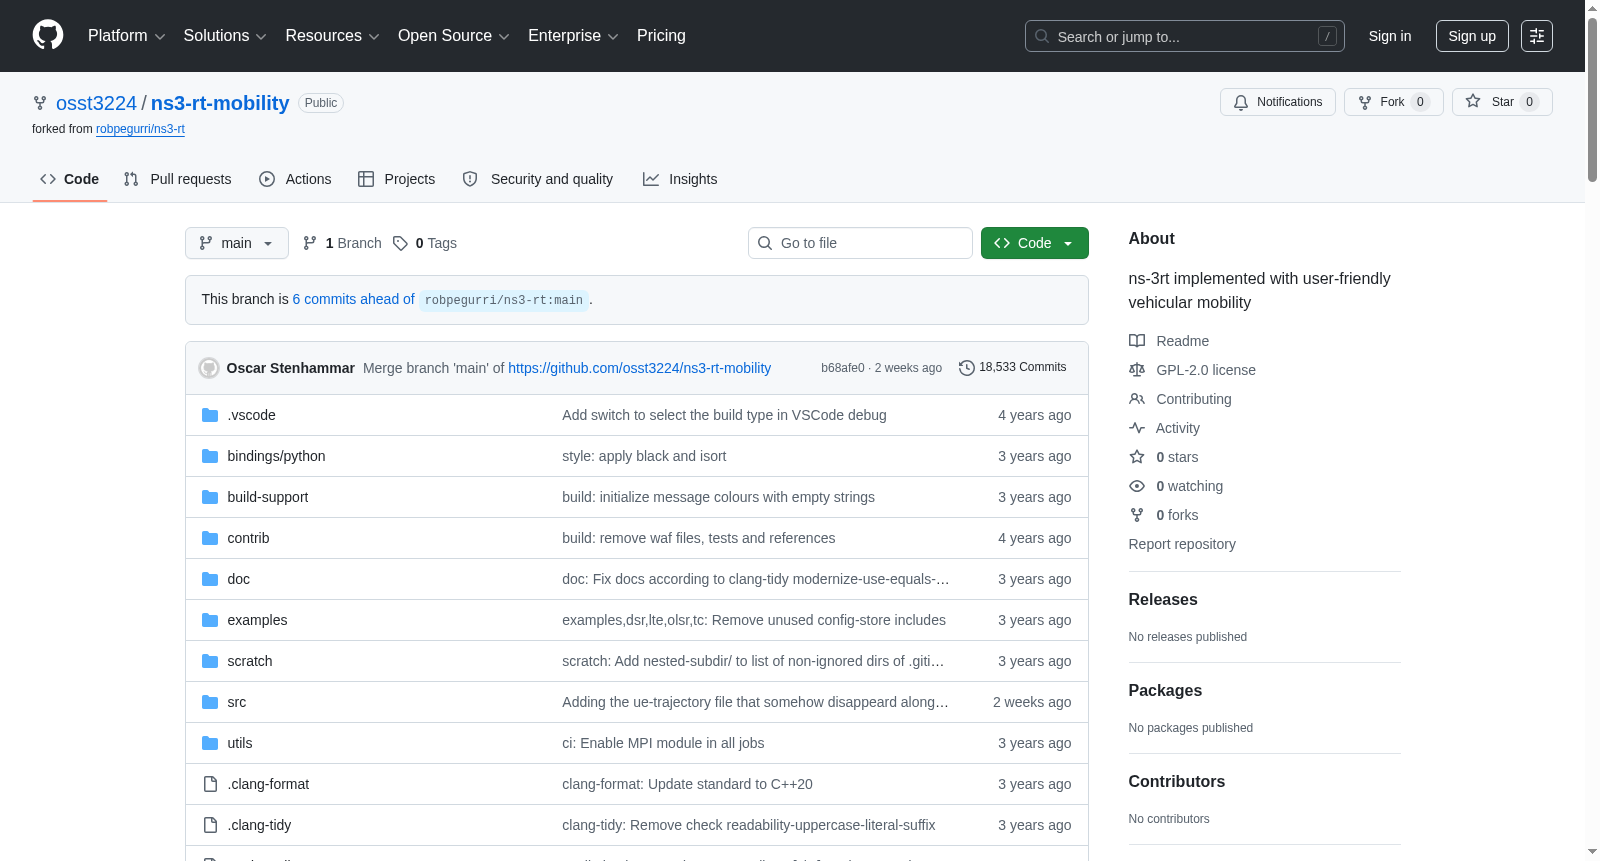
Task: Click the GitHub logo icon
Action: pyautogui.click(x=48, y=35)
